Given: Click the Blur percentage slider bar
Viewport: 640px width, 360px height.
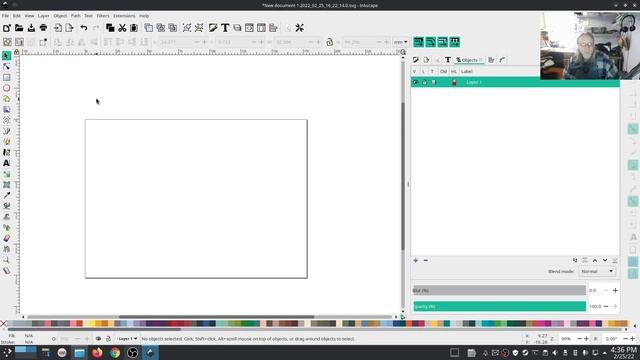Looking at the screenshot, I should click(x=499, y=290).
